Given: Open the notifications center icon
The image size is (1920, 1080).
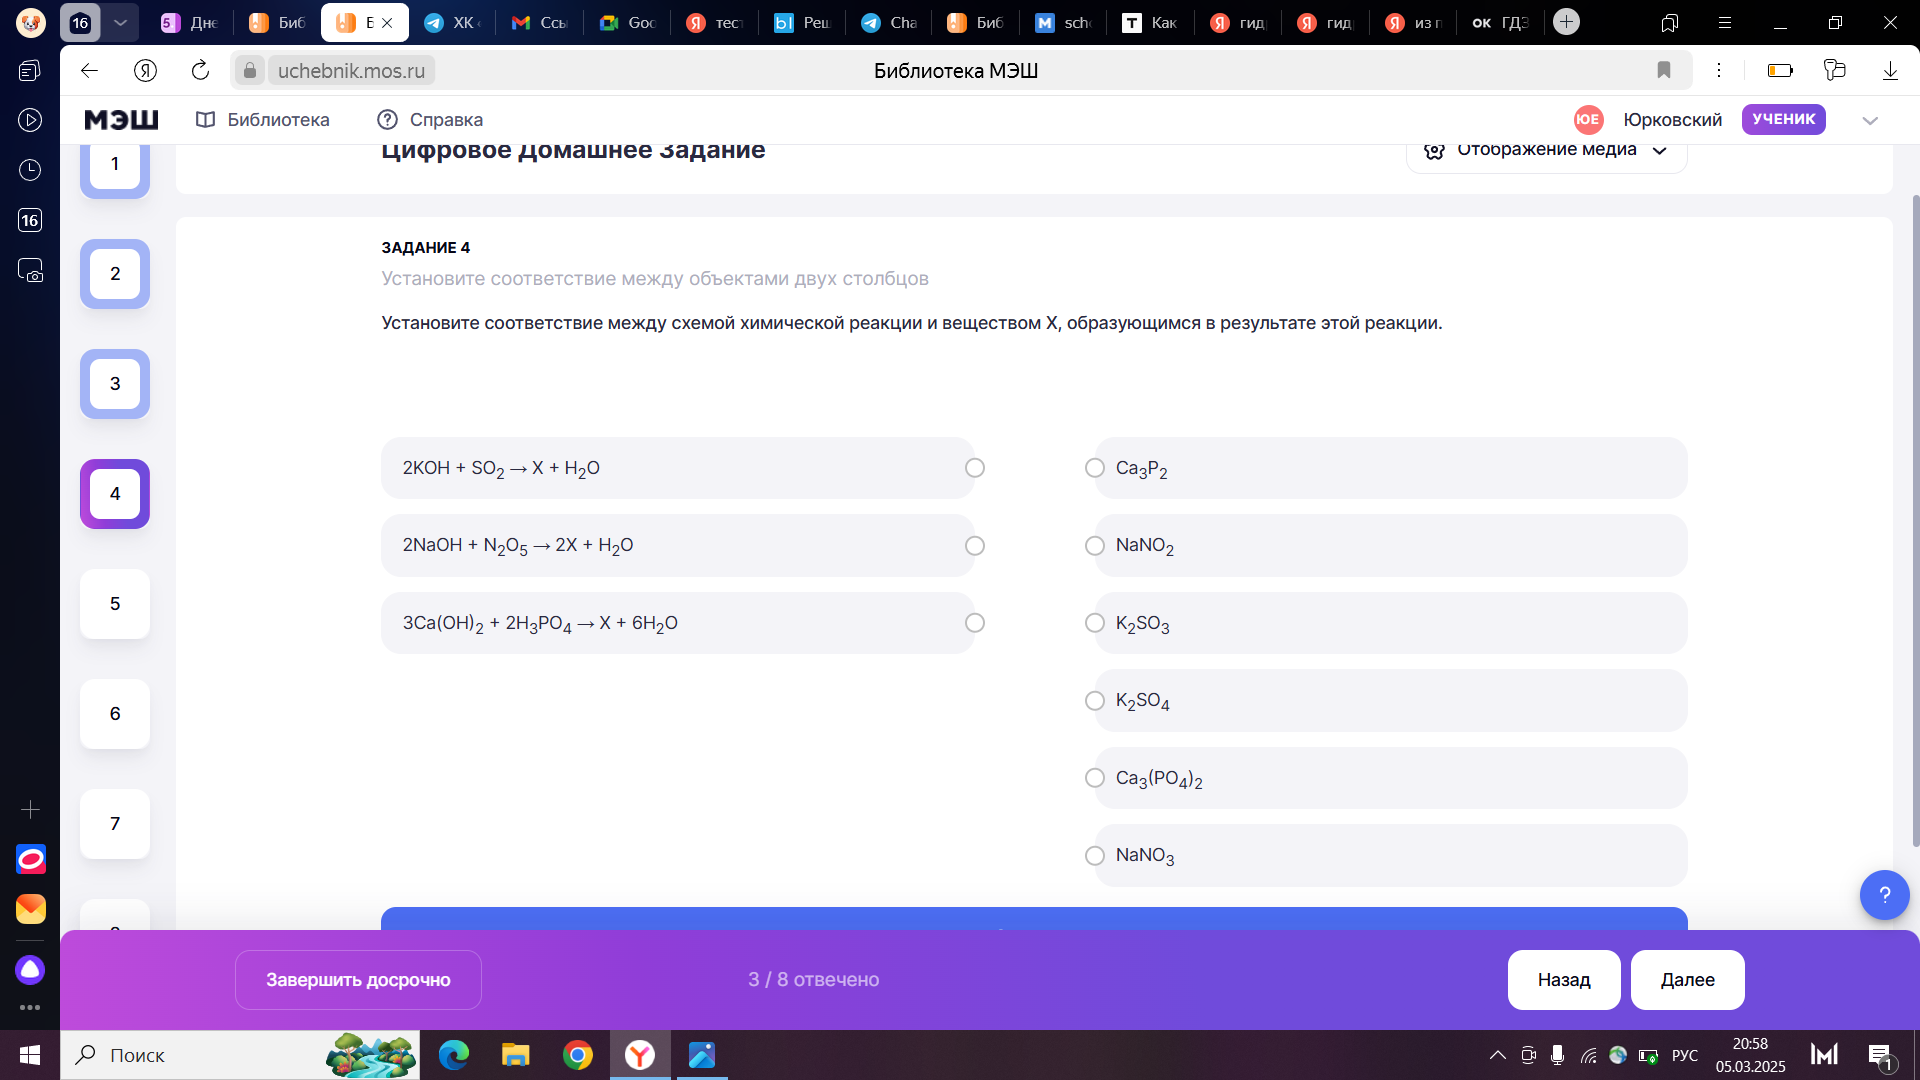Looking at the screenshot, I should tap(1880, 1055).
